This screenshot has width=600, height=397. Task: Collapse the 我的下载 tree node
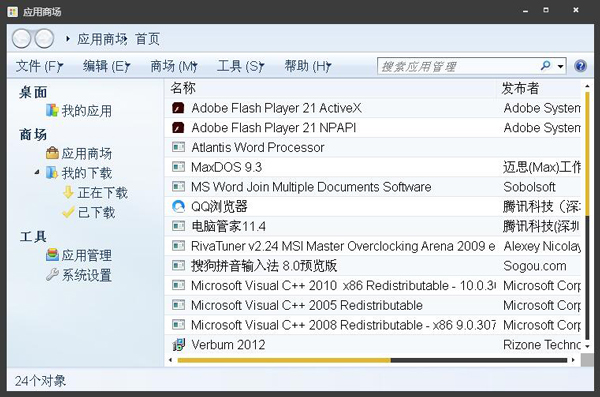(x=37, y=173)
